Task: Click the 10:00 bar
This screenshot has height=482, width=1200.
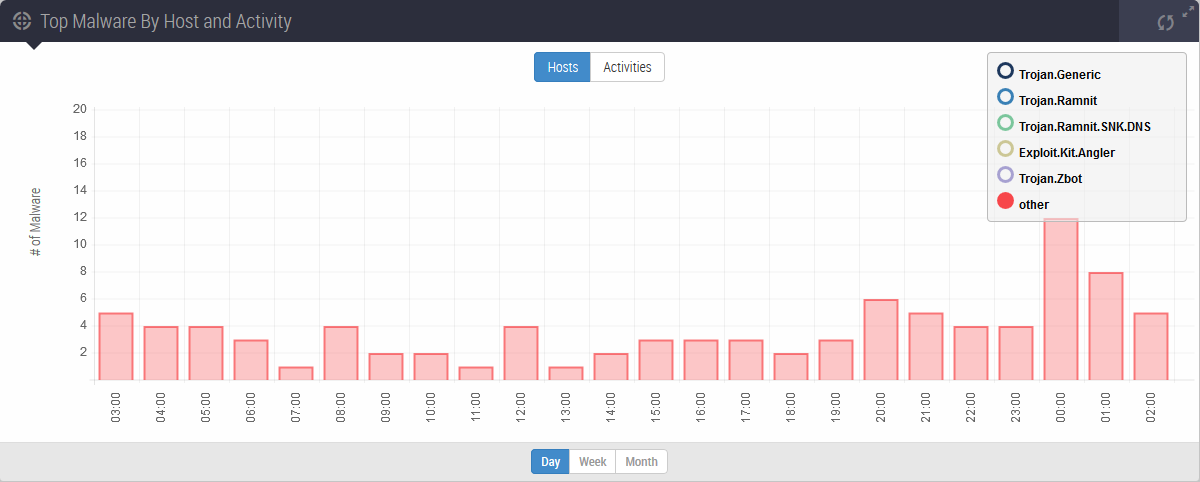Action: point(431,367)
